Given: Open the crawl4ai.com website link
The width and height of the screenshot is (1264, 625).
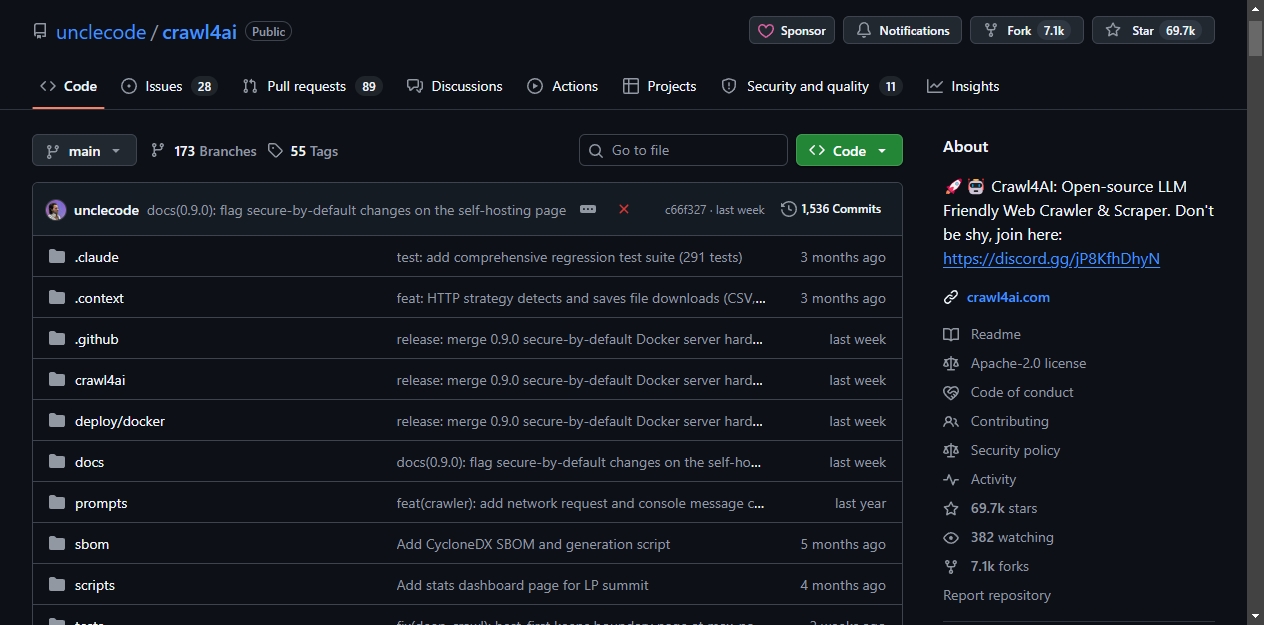Looking at the screenshot, I should 1008,297.
